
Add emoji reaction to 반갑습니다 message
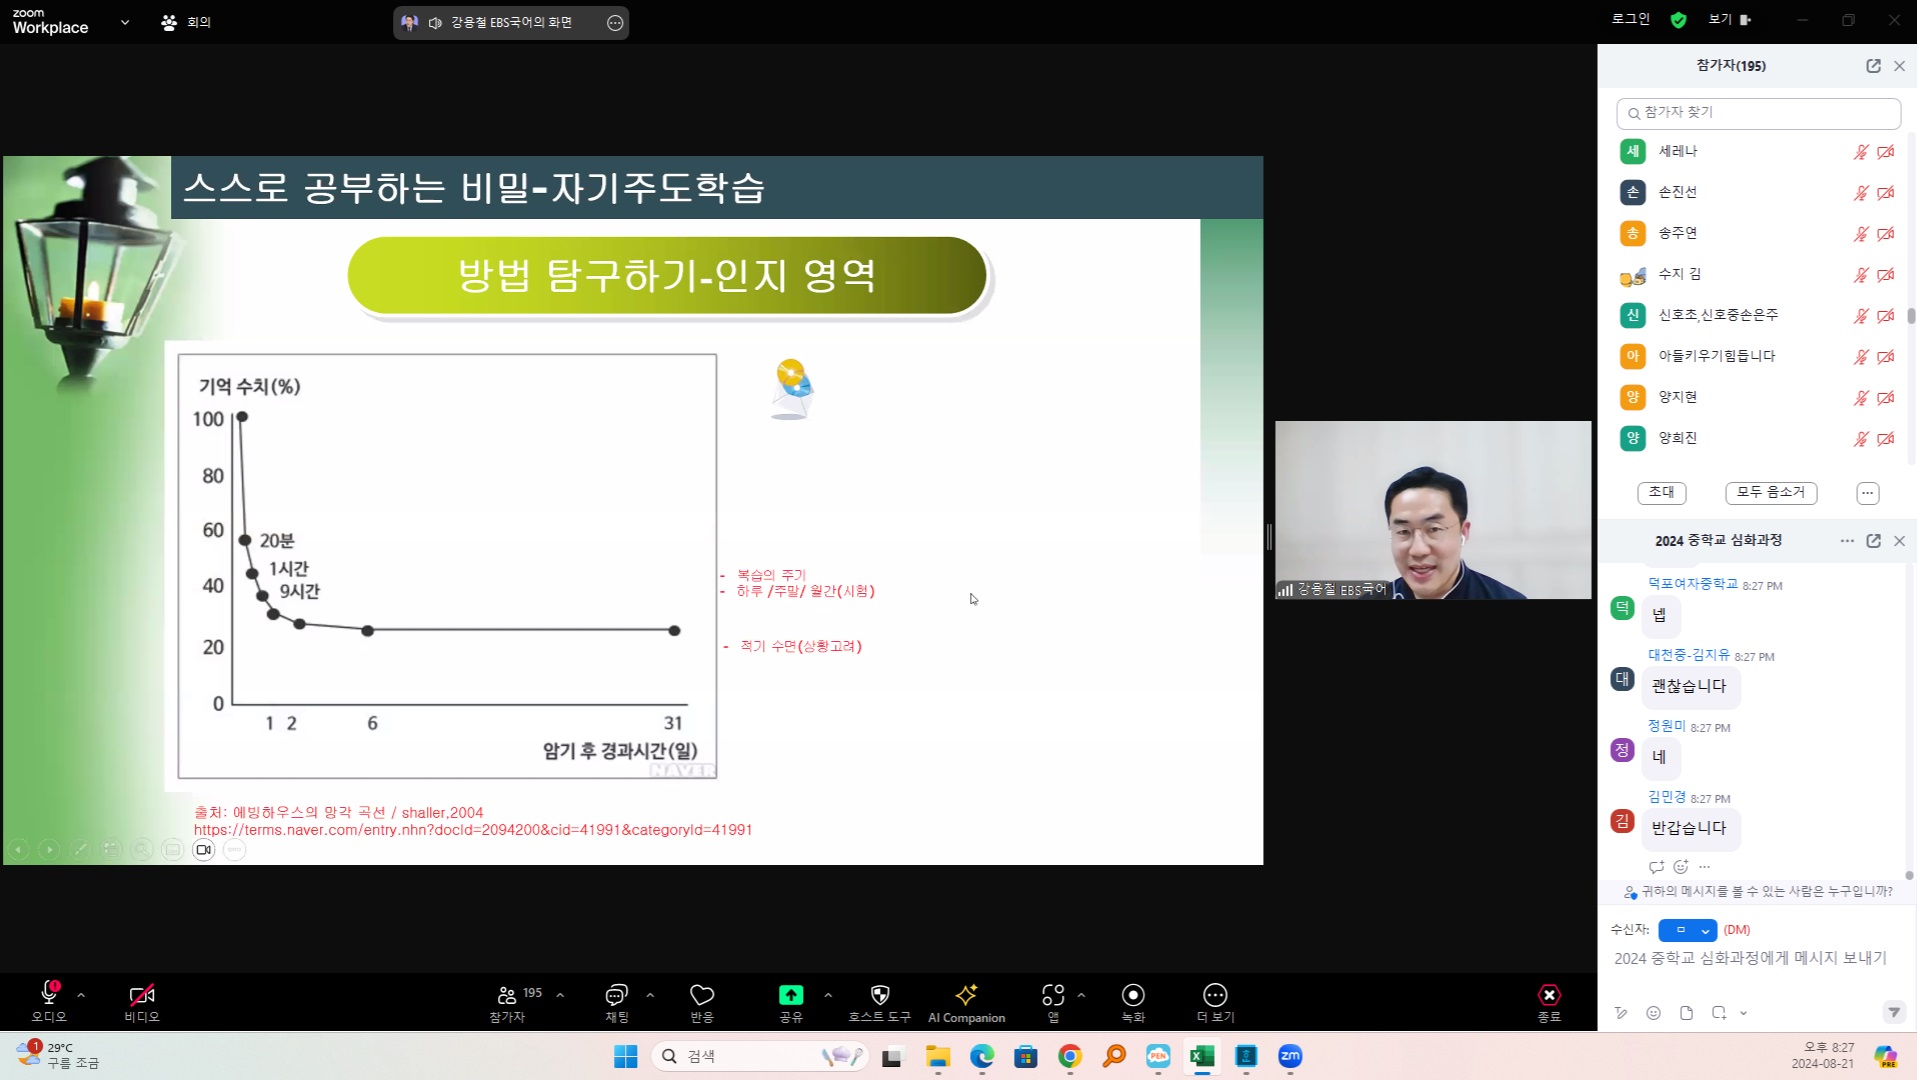click(1681, 867)
